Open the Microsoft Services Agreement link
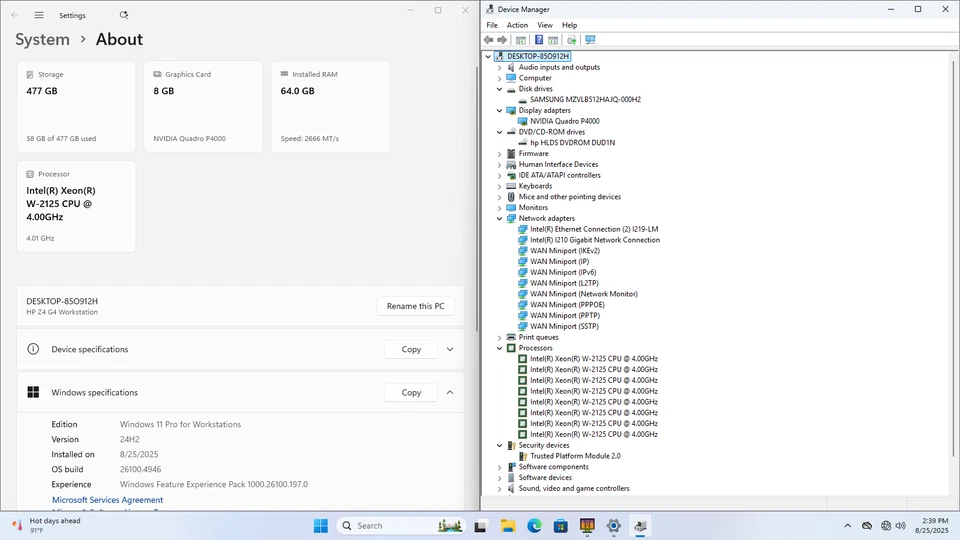Image resolution: width=960 pixels, height=540 pixels. (107, 500)
